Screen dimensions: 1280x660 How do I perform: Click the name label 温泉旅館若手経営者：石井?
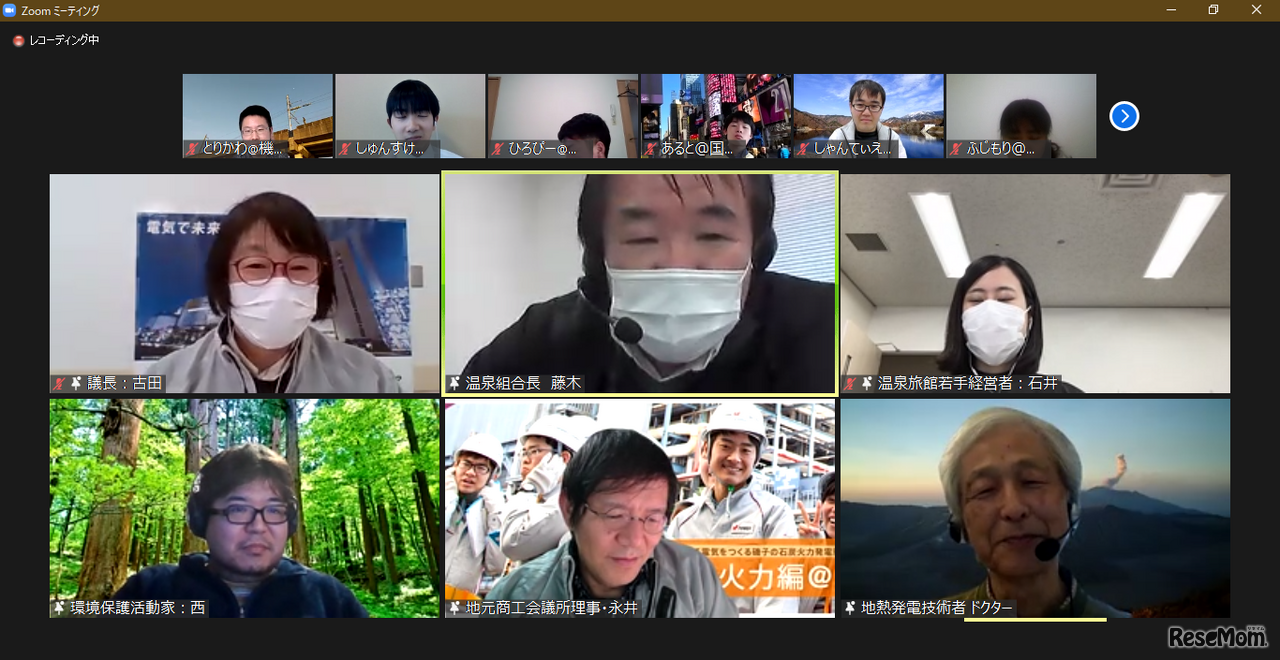pos(968,383)
